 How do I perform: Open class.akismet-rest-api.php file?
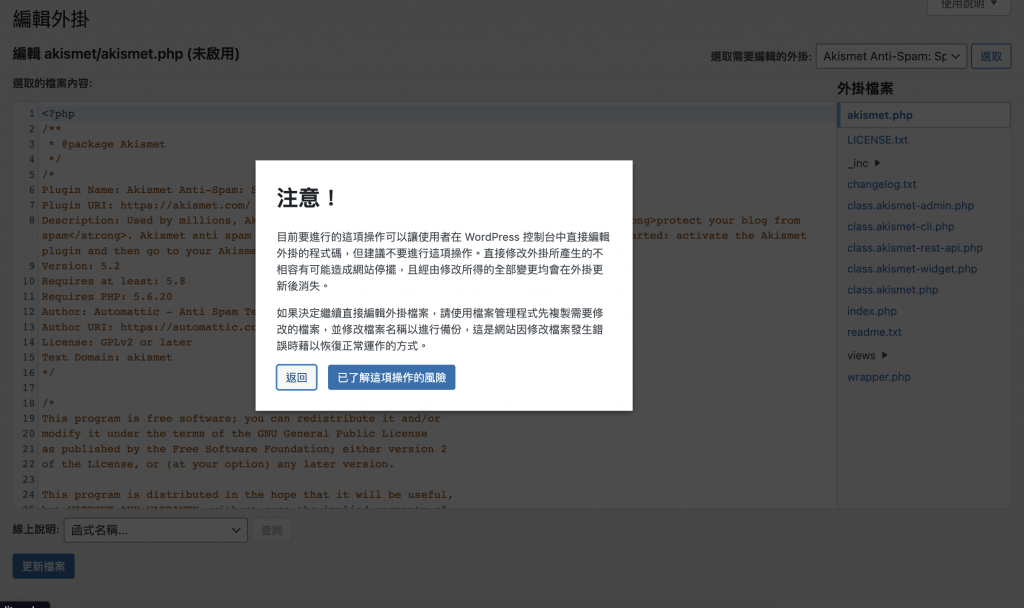coord(914,248)
